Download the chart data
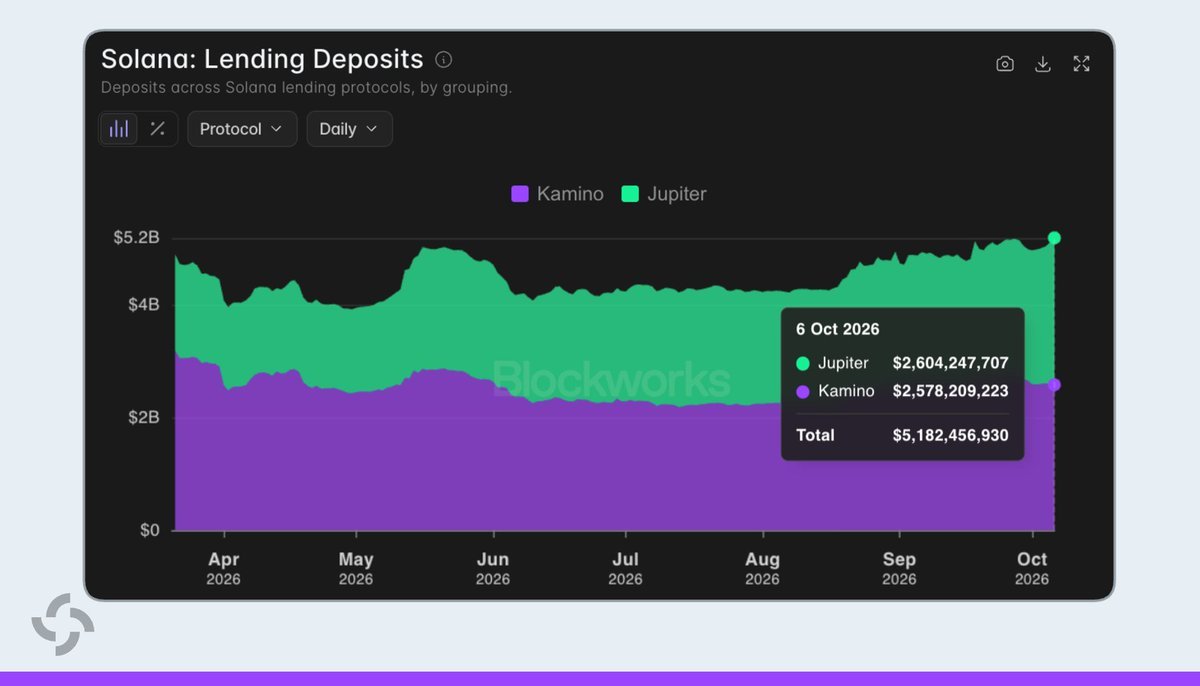This screenshot has width=1200, height=686. [x=1043, y=64]
